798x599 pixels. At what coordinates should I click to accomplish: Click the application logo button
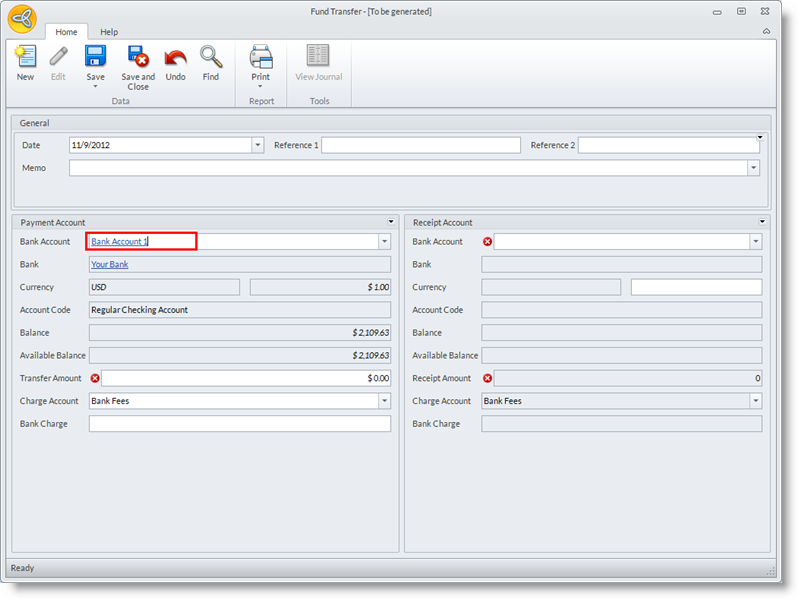pyautogui.click(x=22, y=19)
